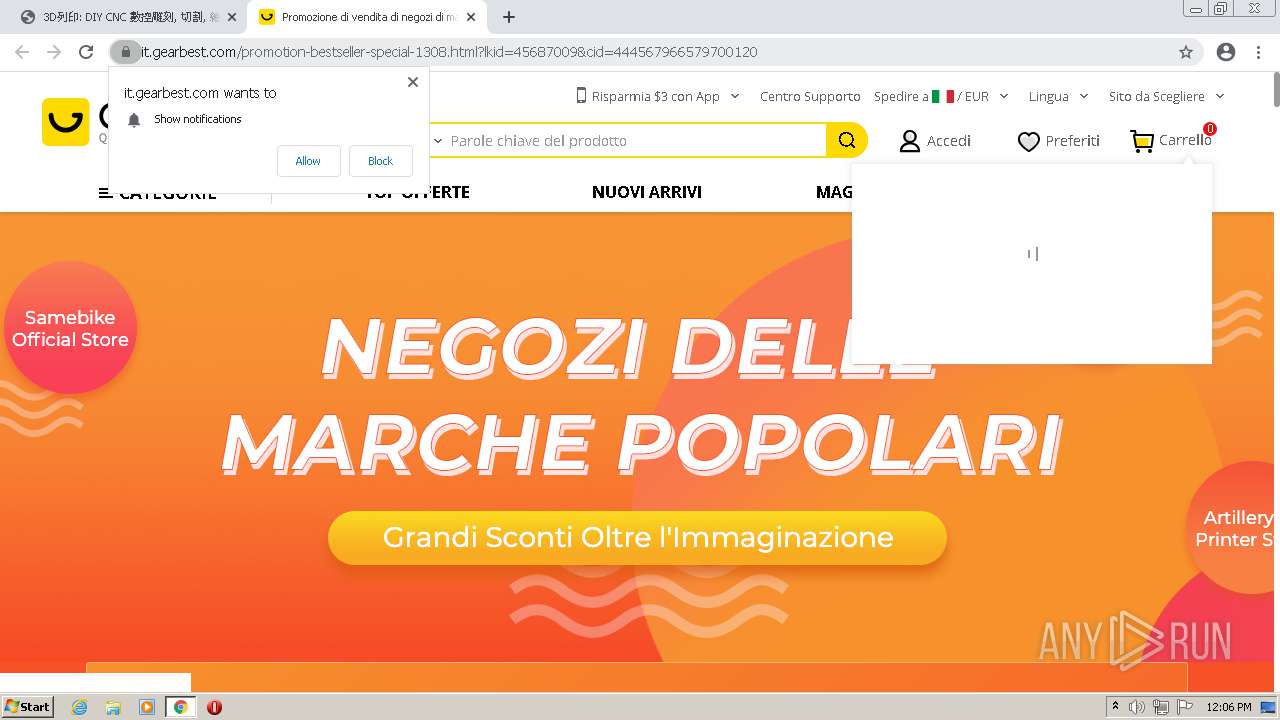This screenshot has height=720, width=1280.
Task: Click the padlock site info icon
Action: pyautogui.click(x=125, y=52)
